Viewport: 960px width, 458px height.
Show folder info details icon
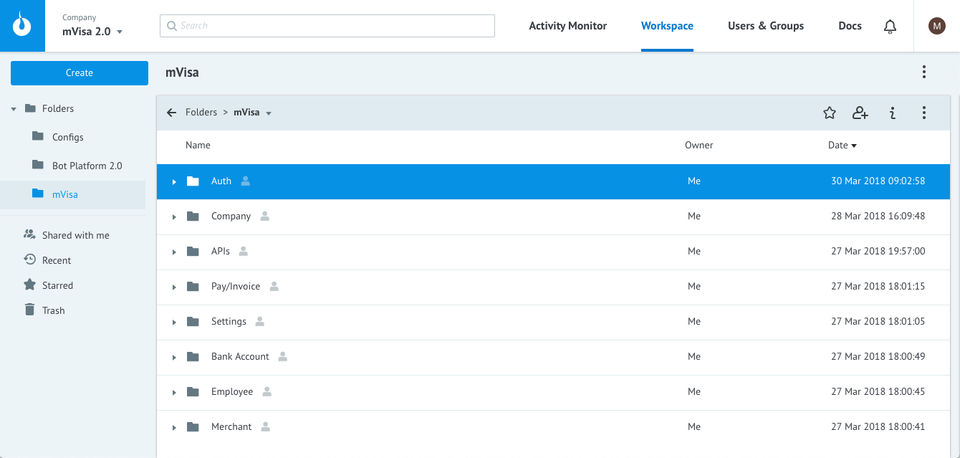[892, 113]
